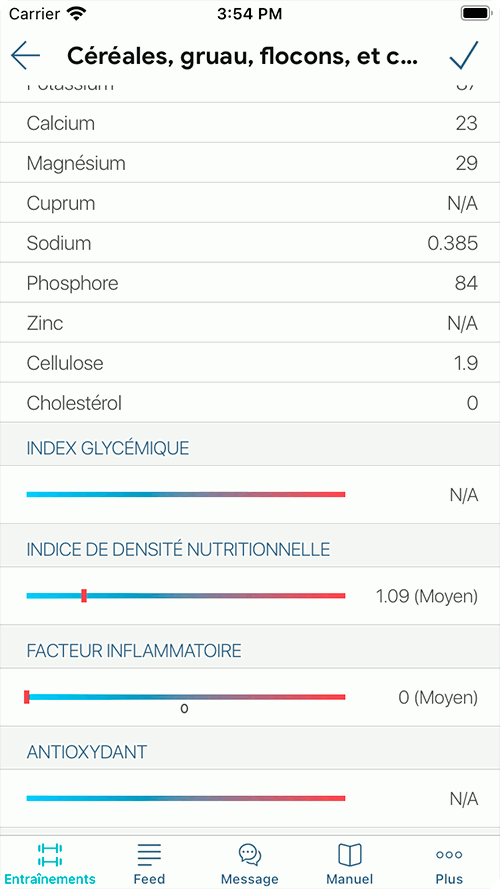Open the Manuel book icon
The width and height of the screenshot is (500, 889).
click(x=350, y=854)
